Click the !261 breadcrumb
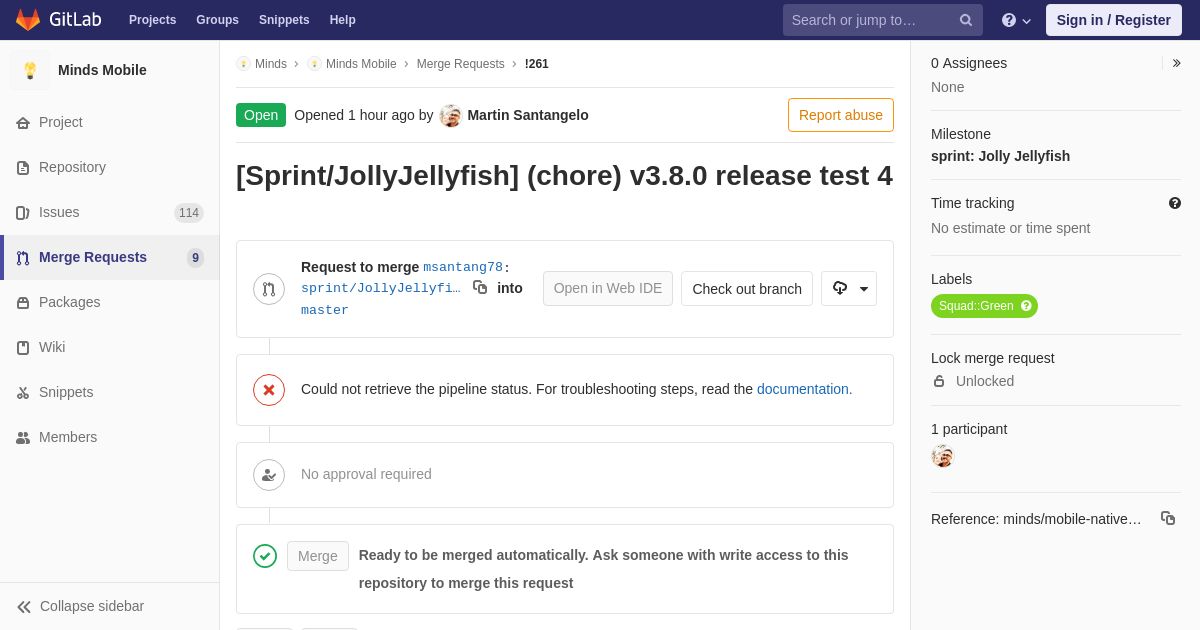The image size is (1200, 630). pyautogui.click(x=537, y=64)
